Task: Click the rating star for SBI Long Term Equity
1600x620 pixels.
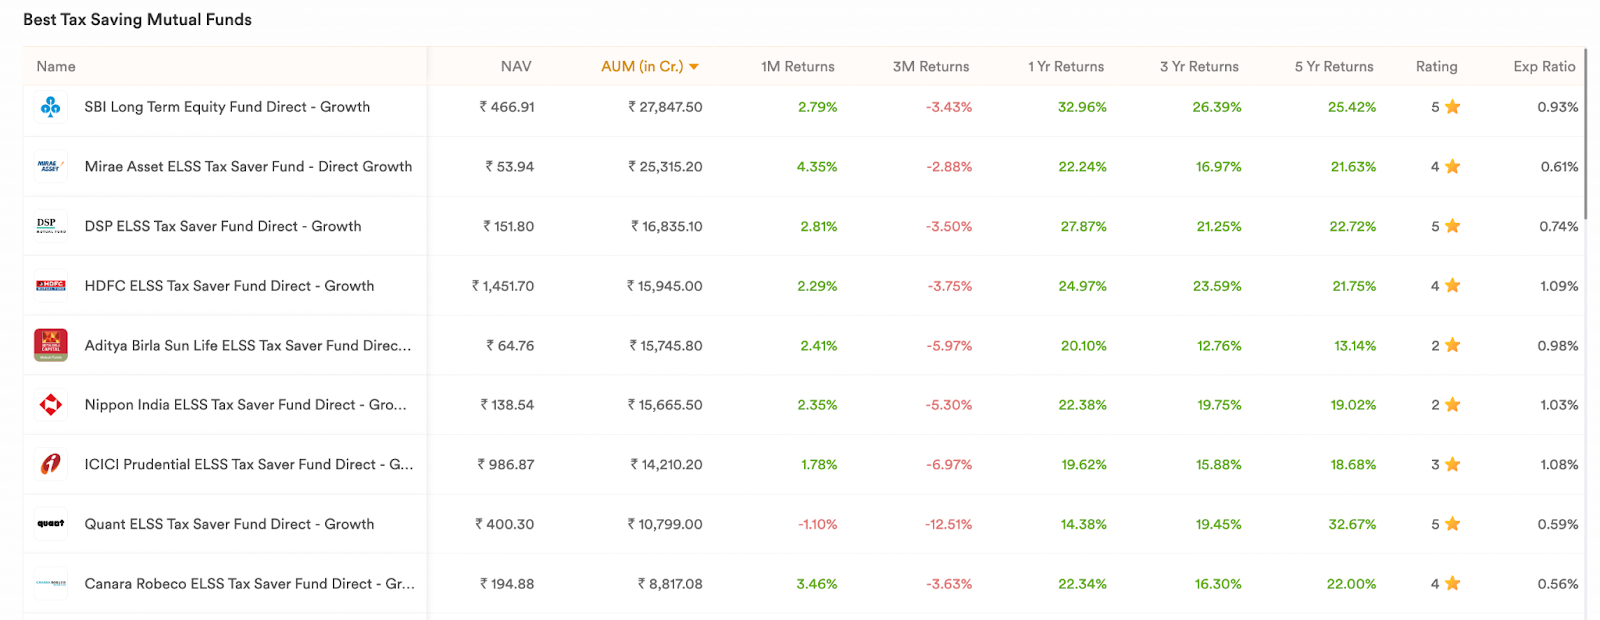Action: (x=1453, y=107)
